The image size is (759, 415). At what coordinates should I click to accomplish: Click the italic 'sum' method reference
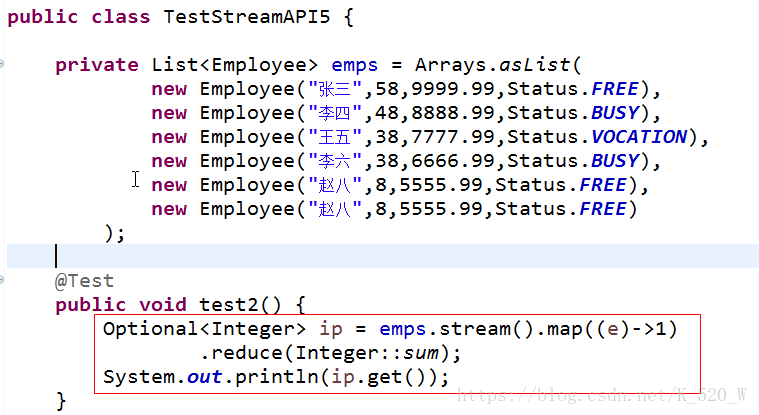(x=421, y=353)
